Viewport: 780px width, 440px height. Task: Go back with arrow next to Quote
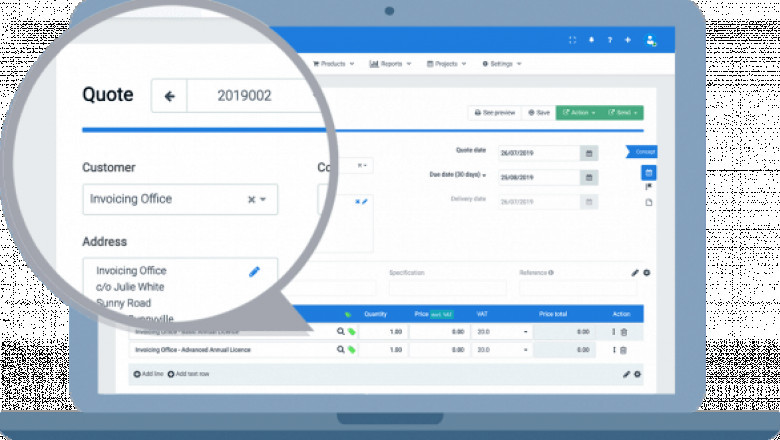[x=169, y=95]
